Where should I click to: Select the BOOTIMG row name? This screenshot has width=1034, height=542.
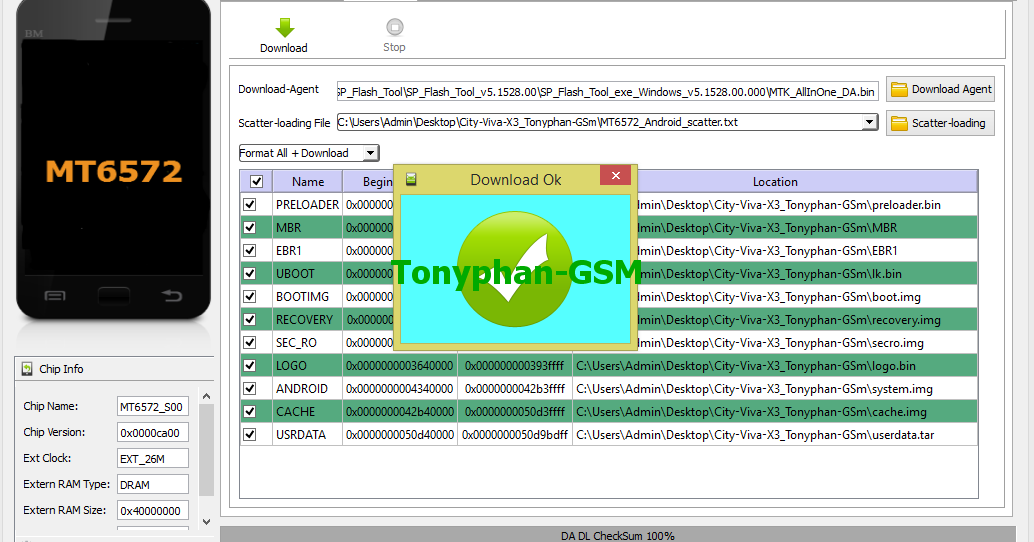(x=302, y=297)
